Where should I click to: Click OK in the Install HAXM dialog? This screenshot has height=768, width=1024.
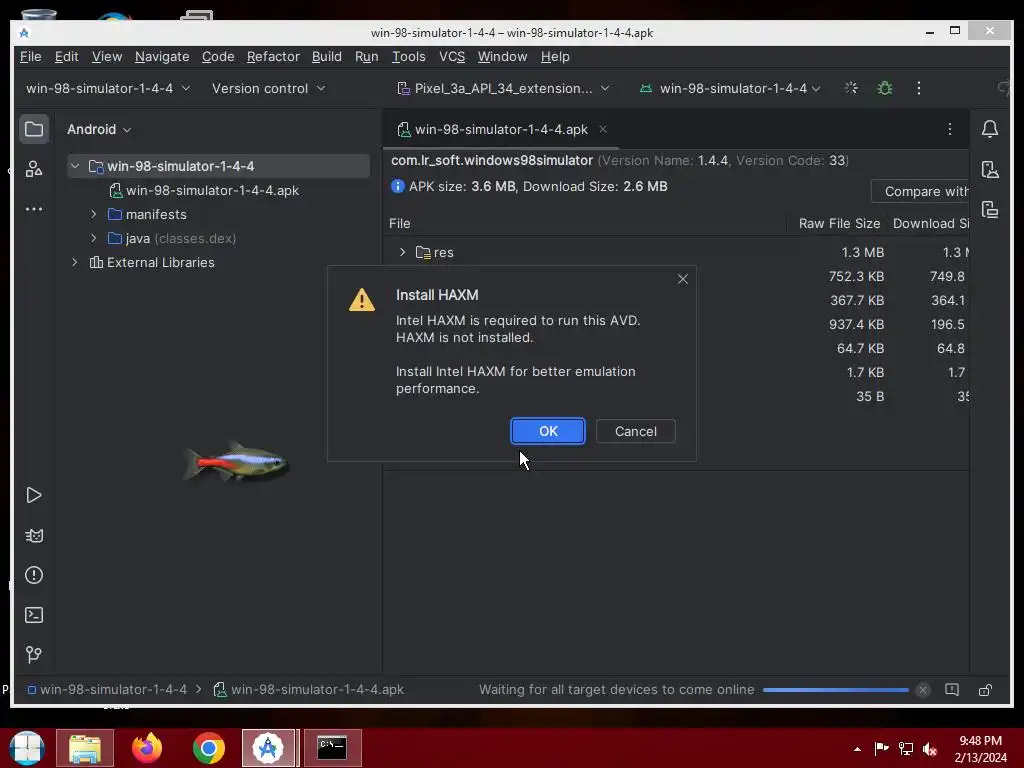[548, 431]
